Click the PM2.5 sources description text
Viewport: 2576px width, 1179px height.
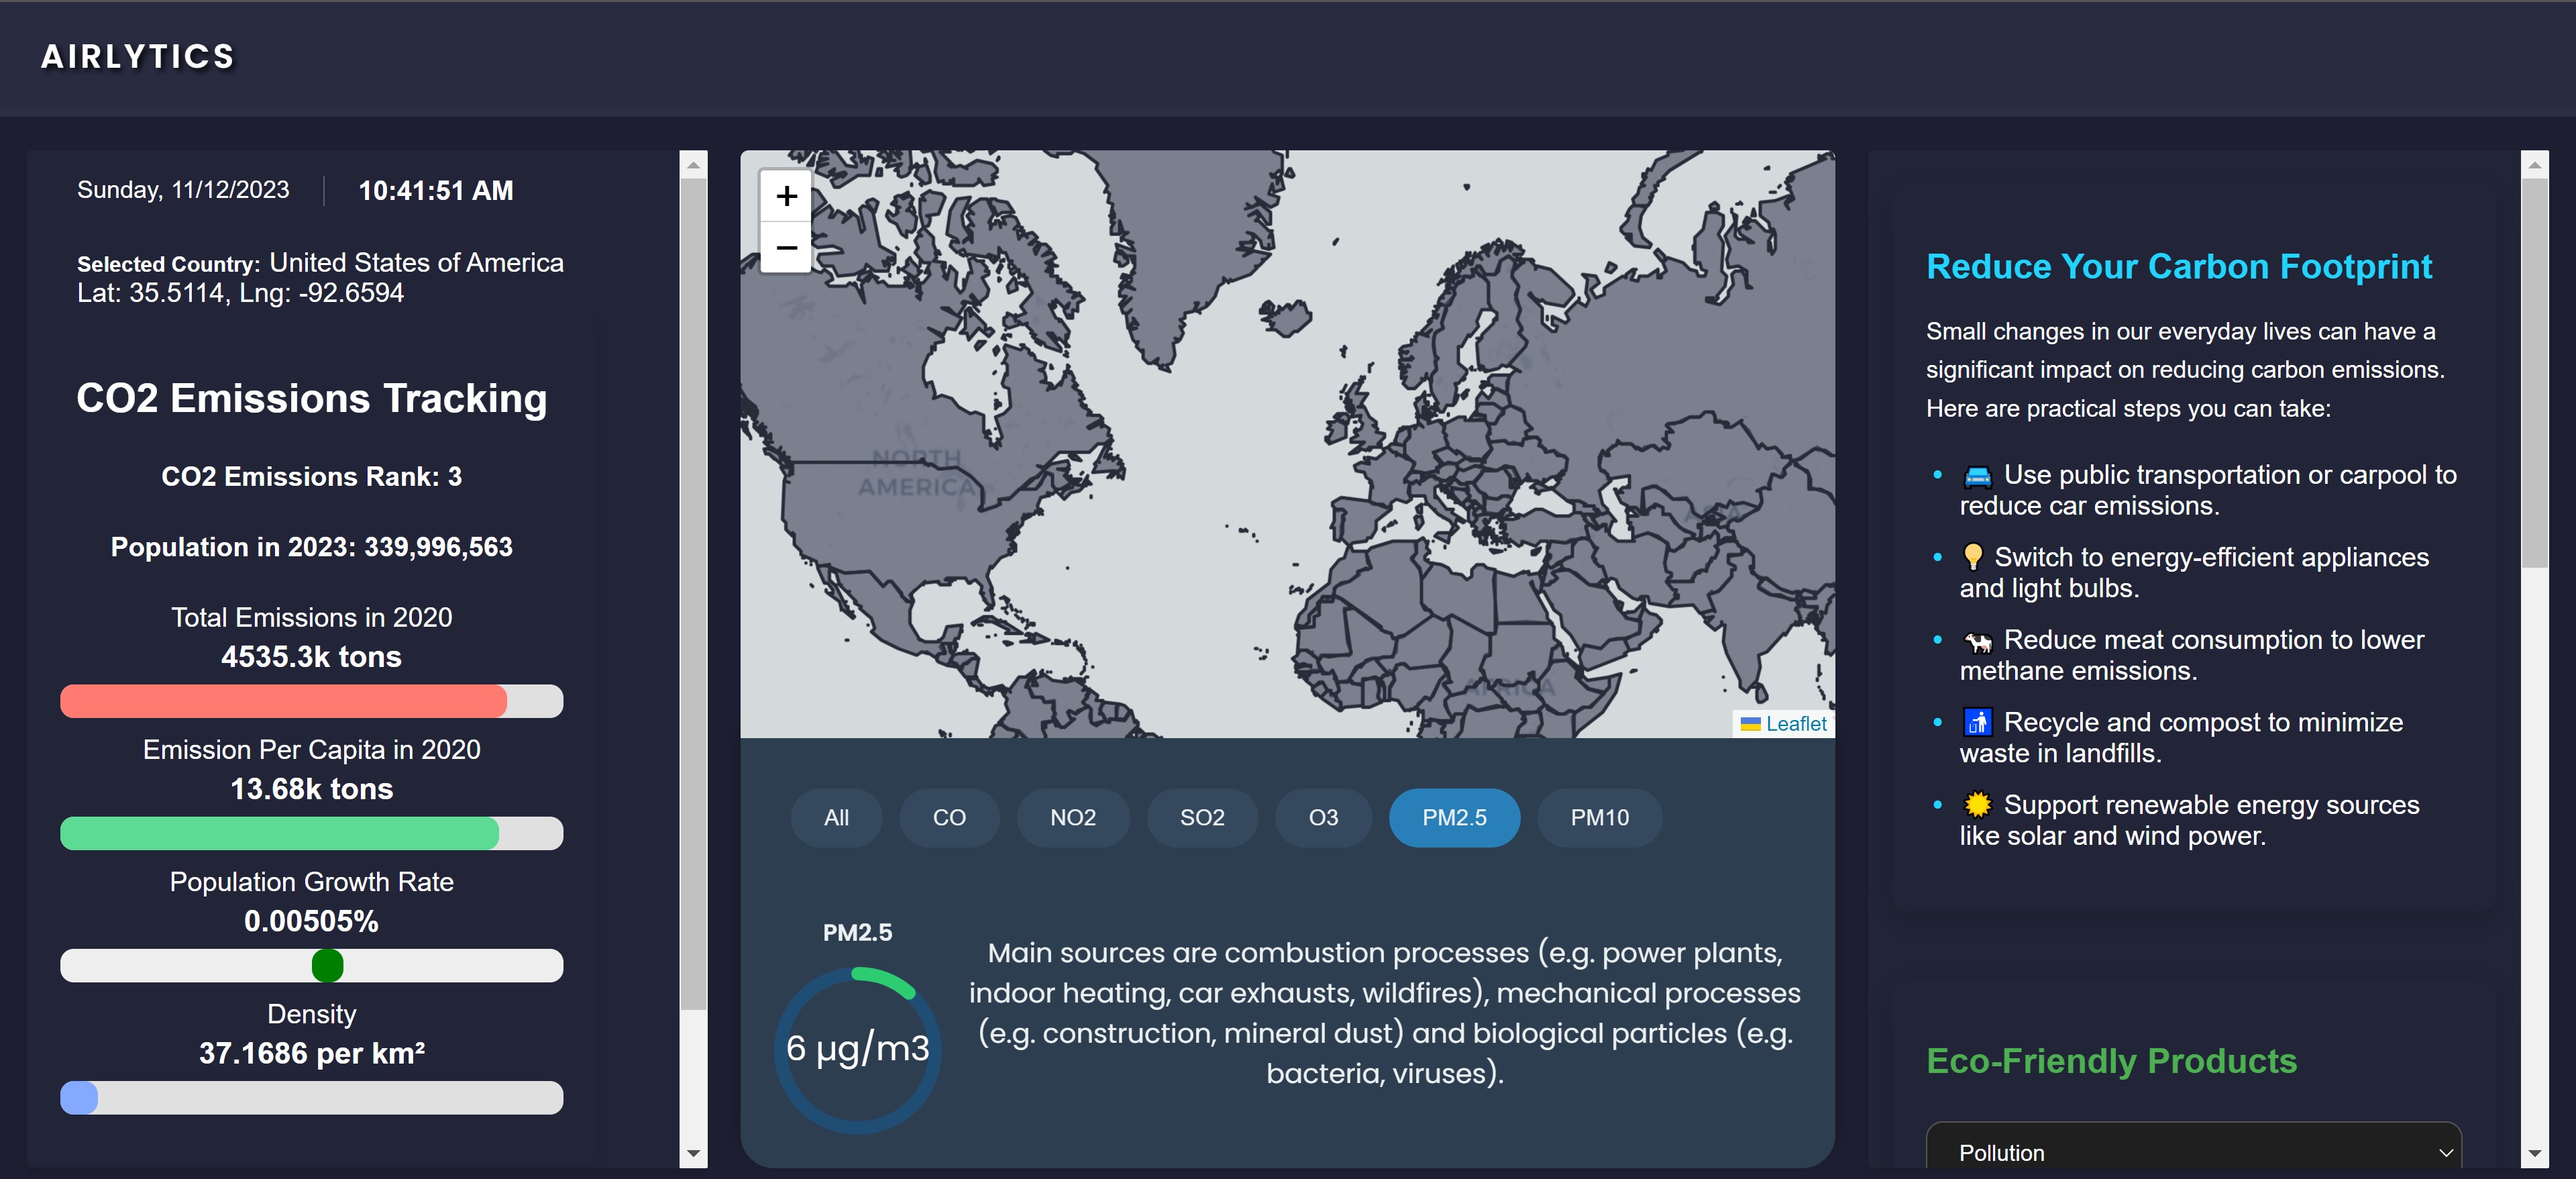(x=1384, y=1013)
